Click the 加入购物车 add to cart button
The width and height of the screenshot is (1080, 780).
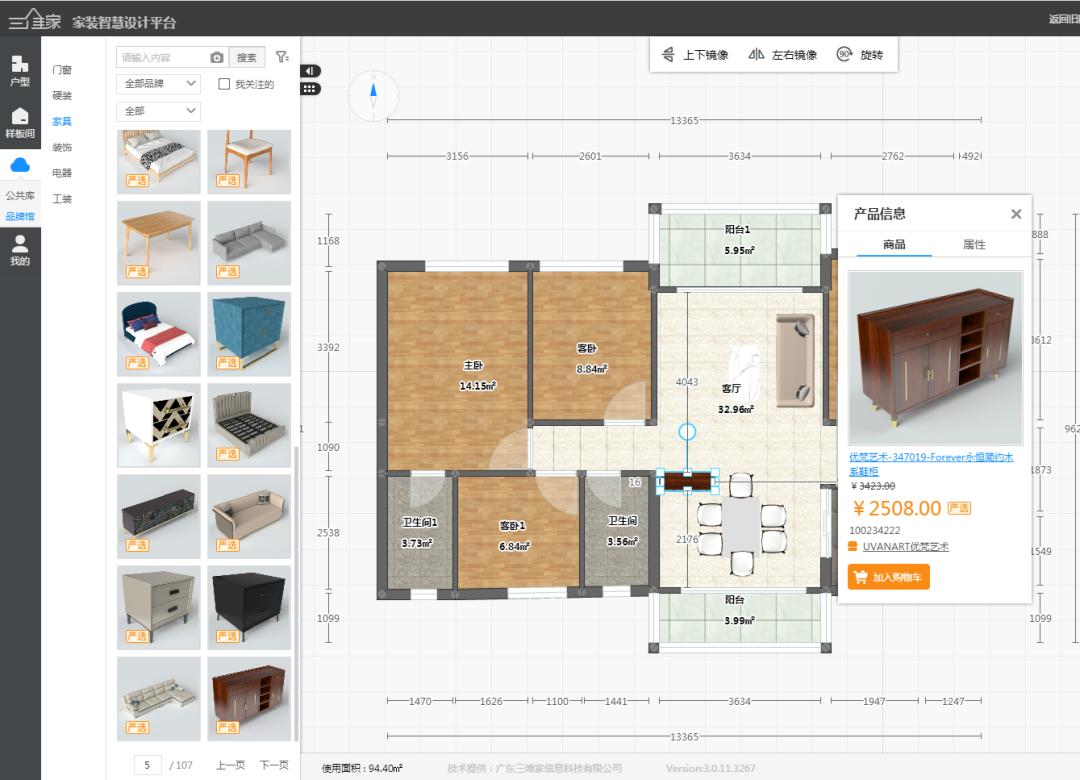pos(888,577)
